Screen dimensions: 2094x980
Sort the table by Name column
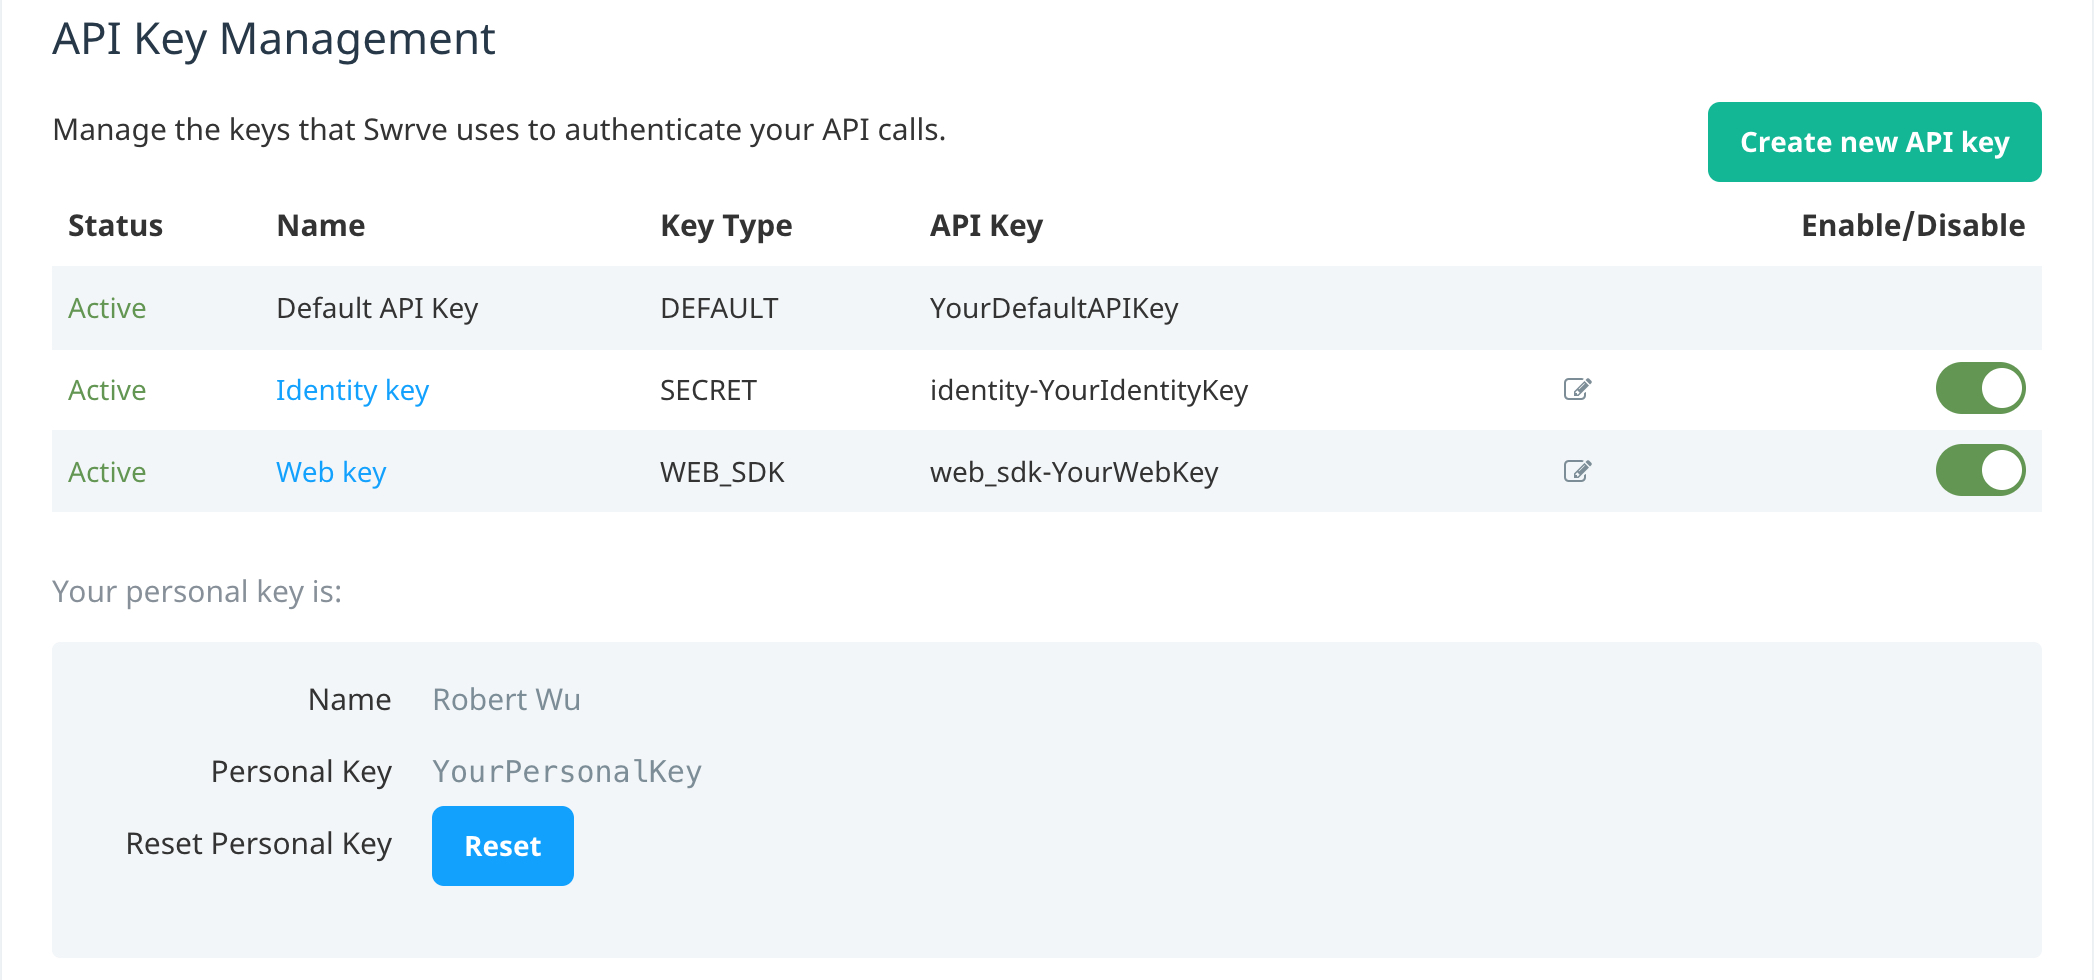[320, 225]
